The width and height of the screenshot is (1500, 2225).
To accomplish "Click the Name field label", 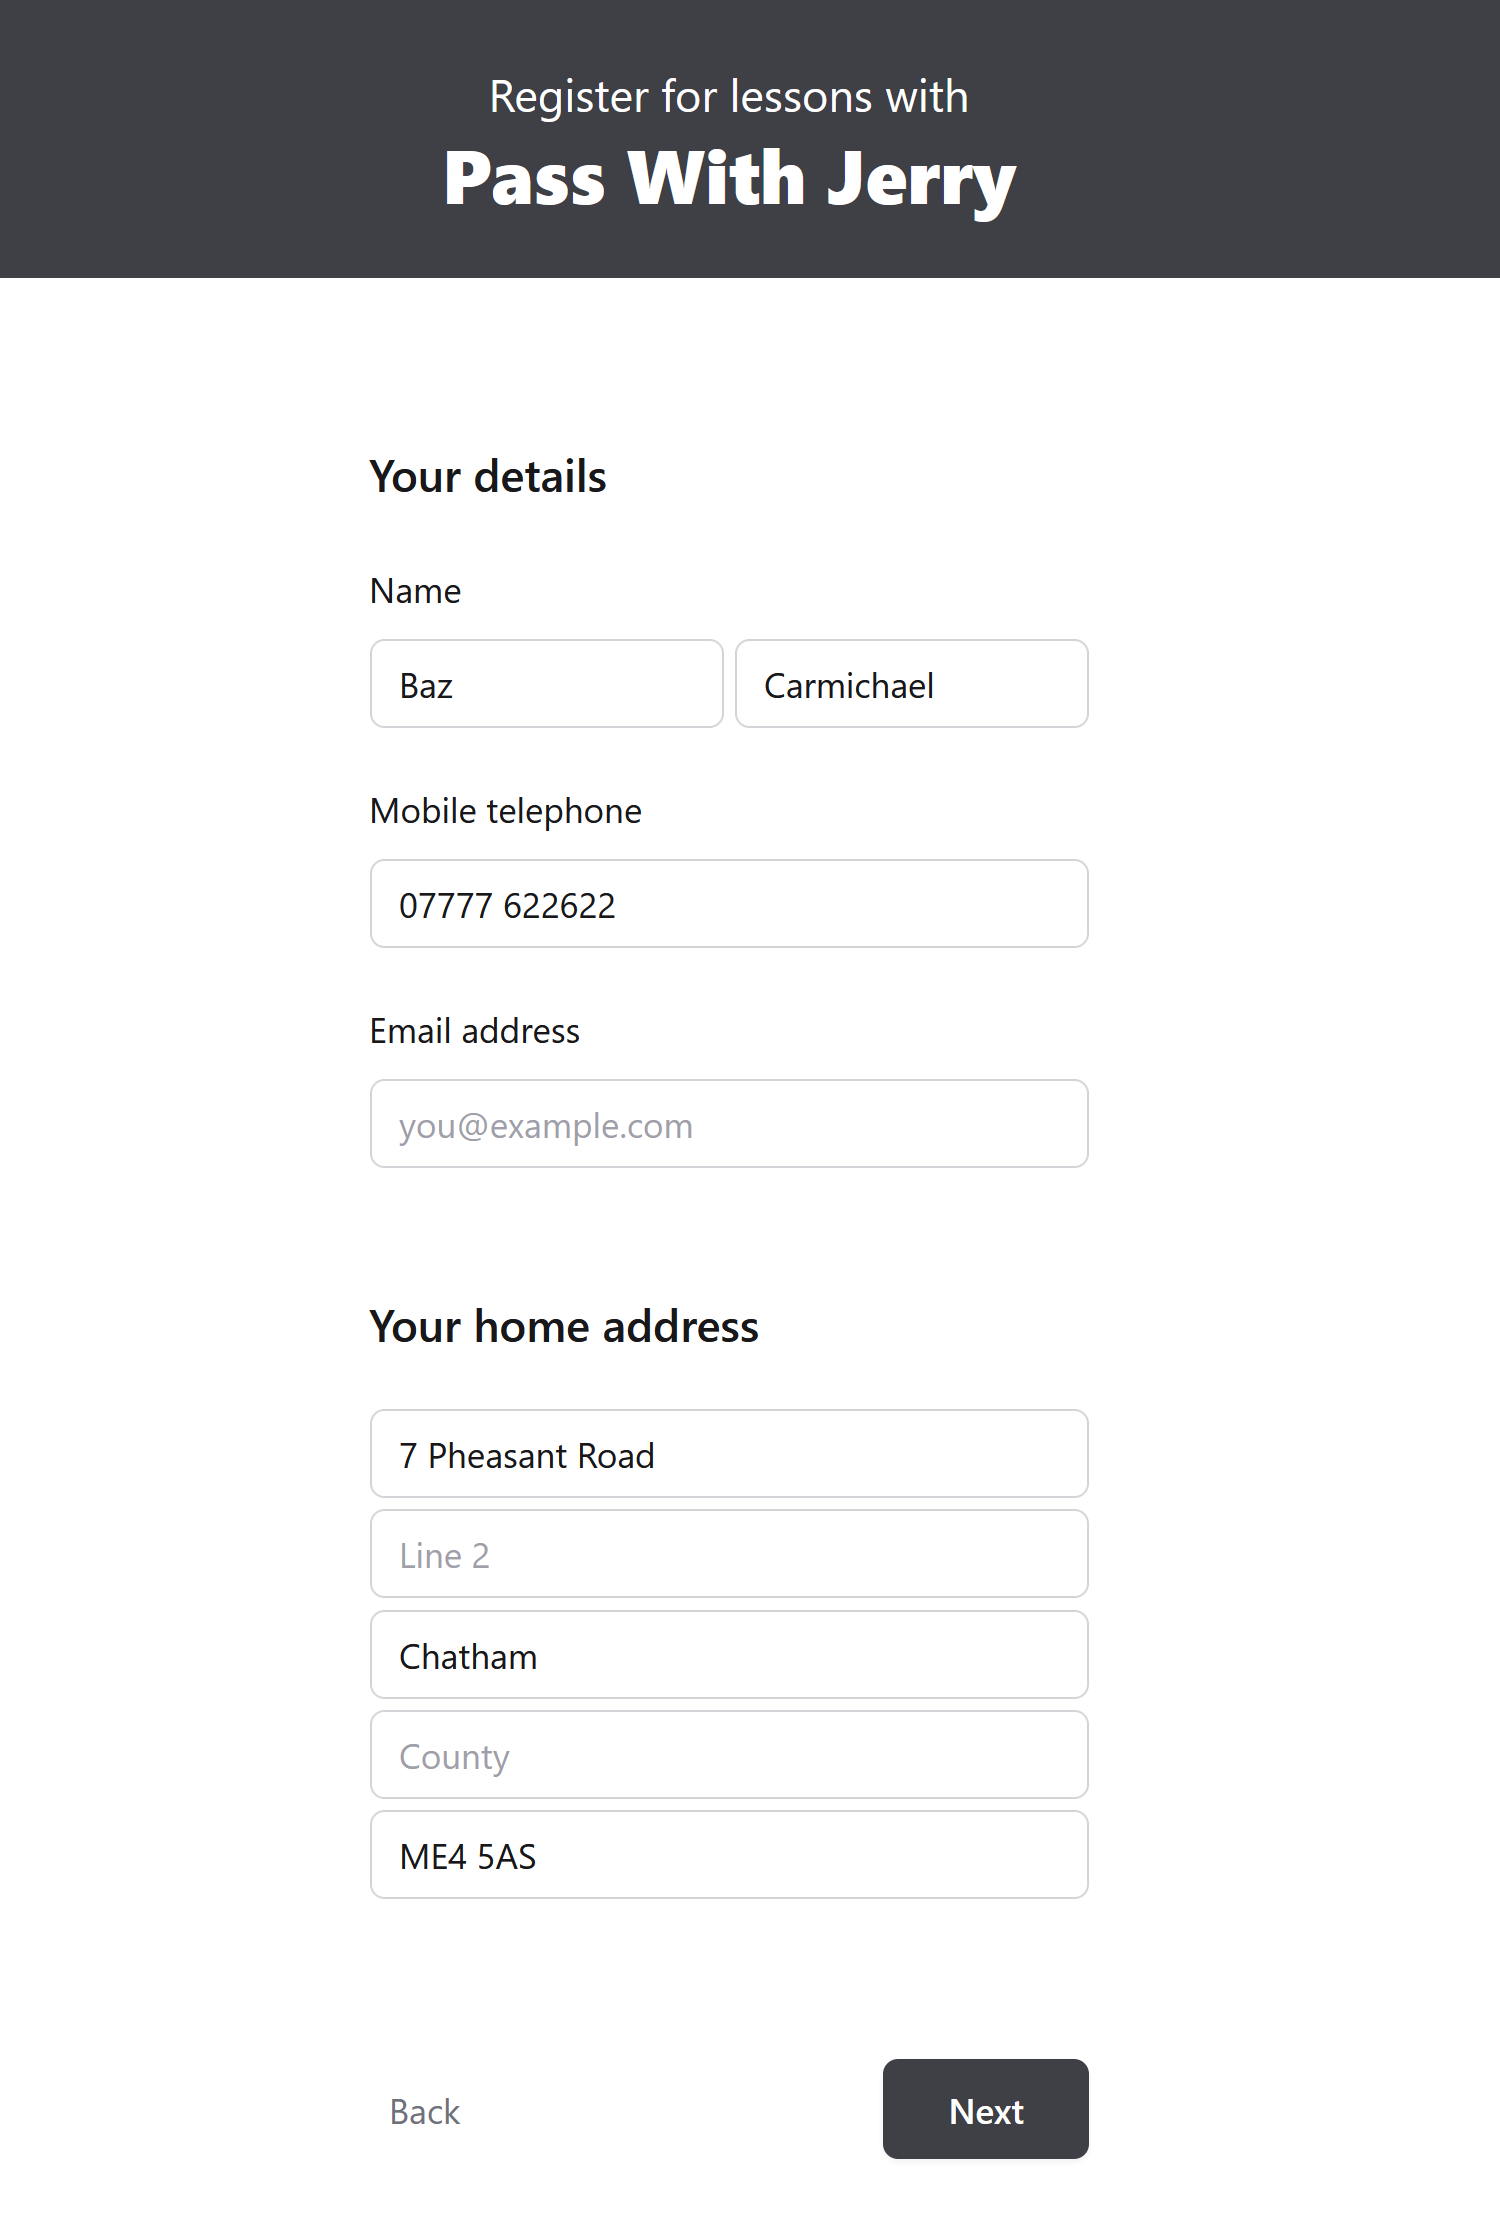I will (x=415, y=591).
